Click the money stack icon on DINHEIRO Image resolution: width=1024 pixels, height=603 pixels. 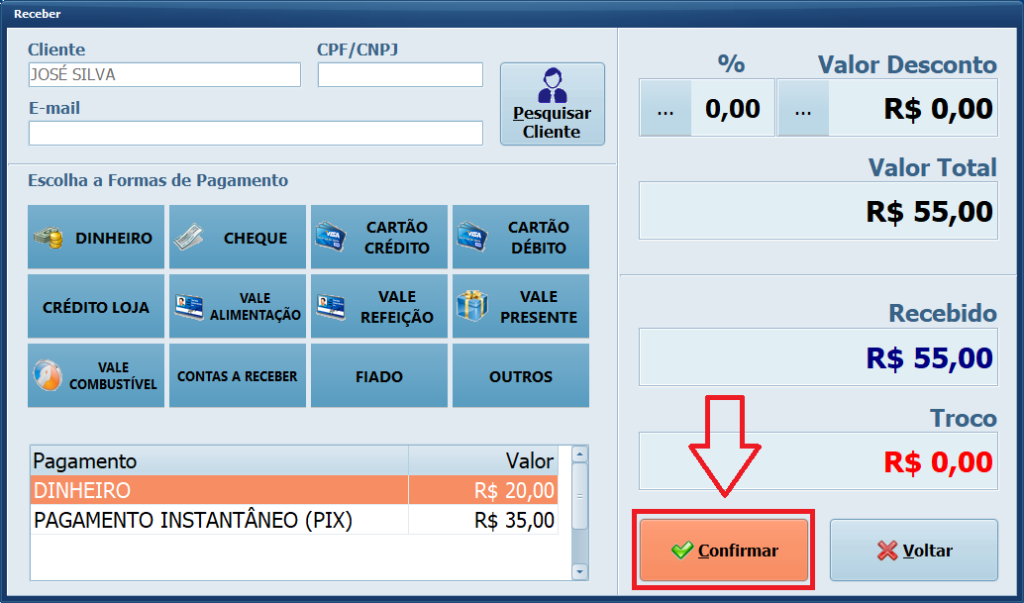(x=49, y=238)
